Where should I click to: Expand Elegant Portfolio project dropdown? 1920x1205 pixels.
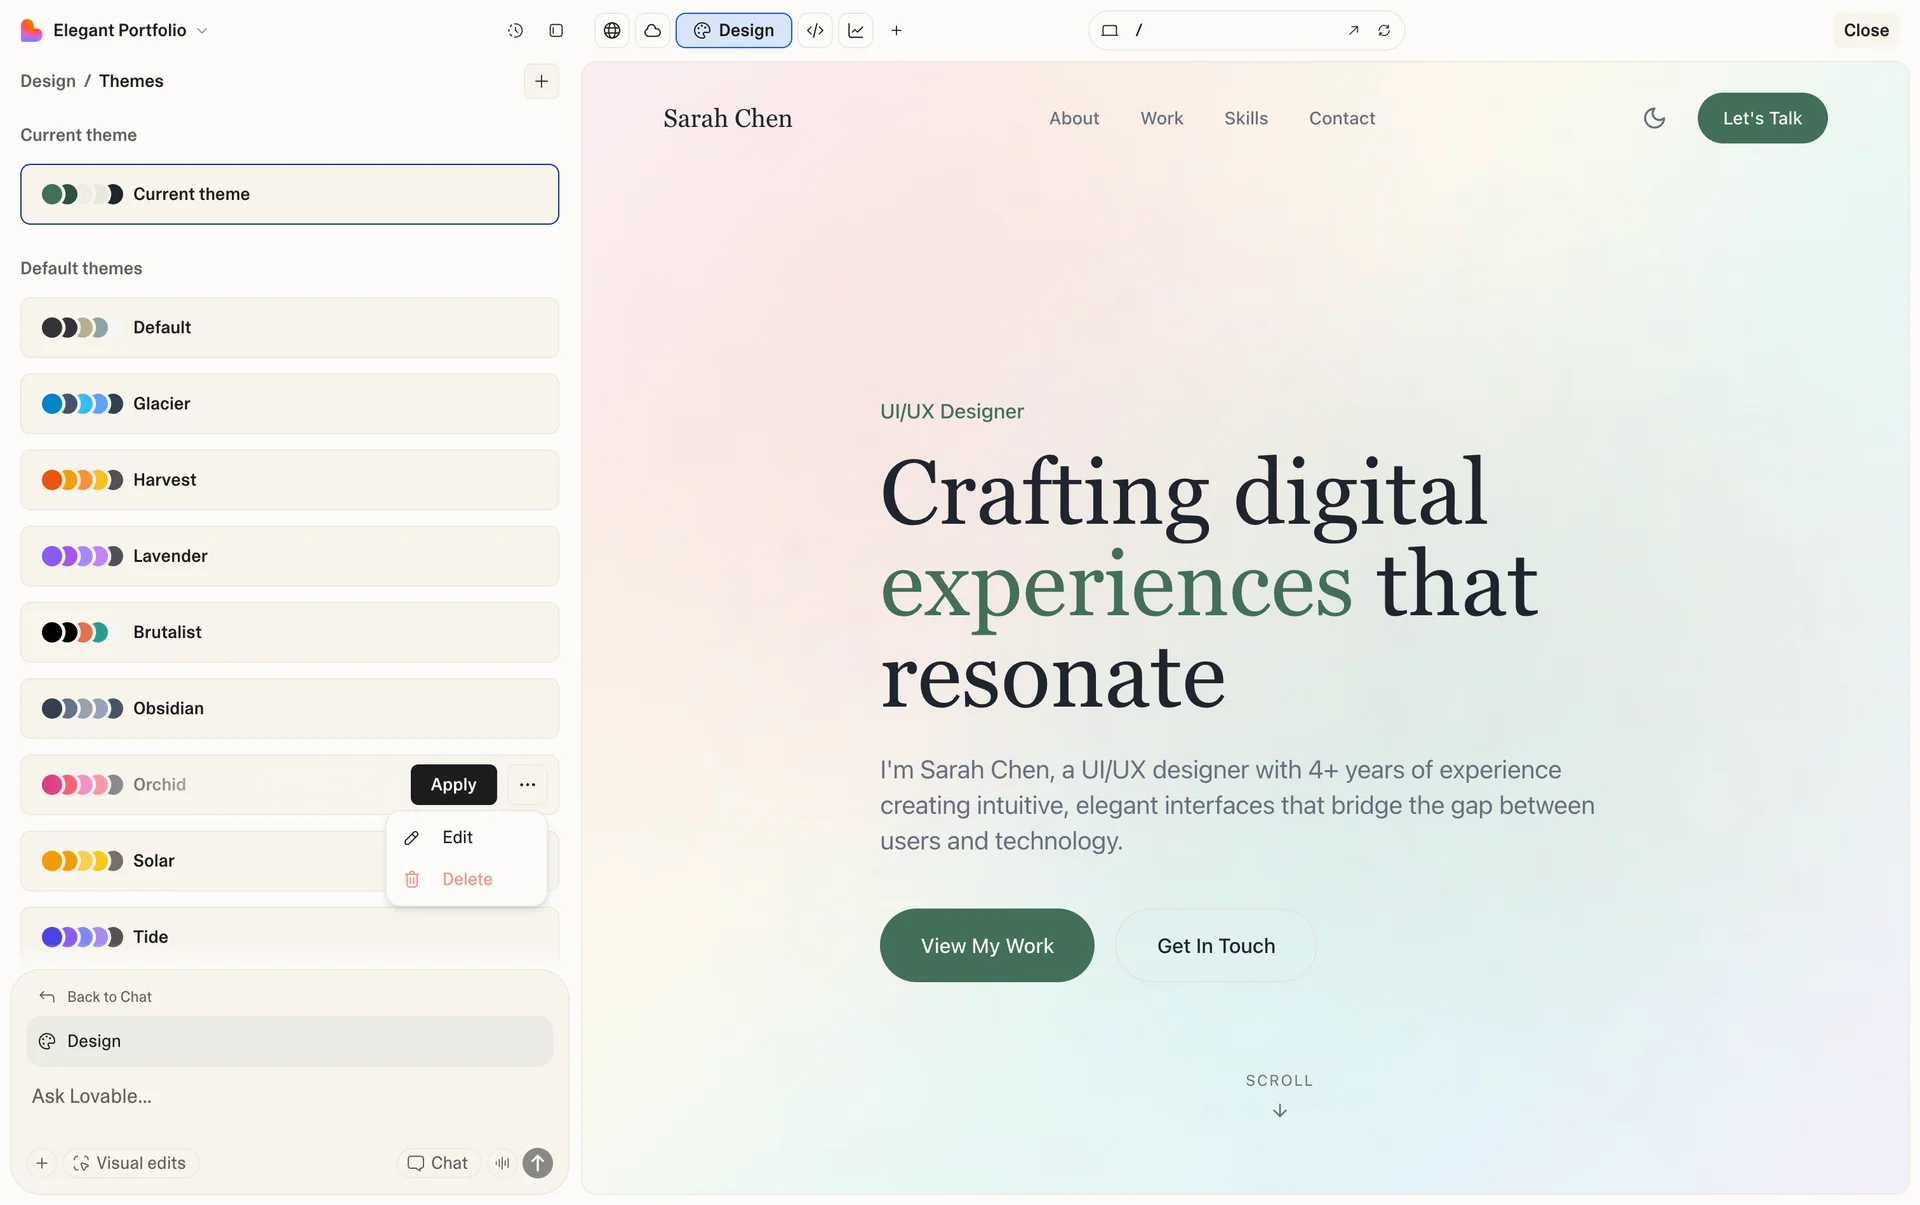pos(202,30)
